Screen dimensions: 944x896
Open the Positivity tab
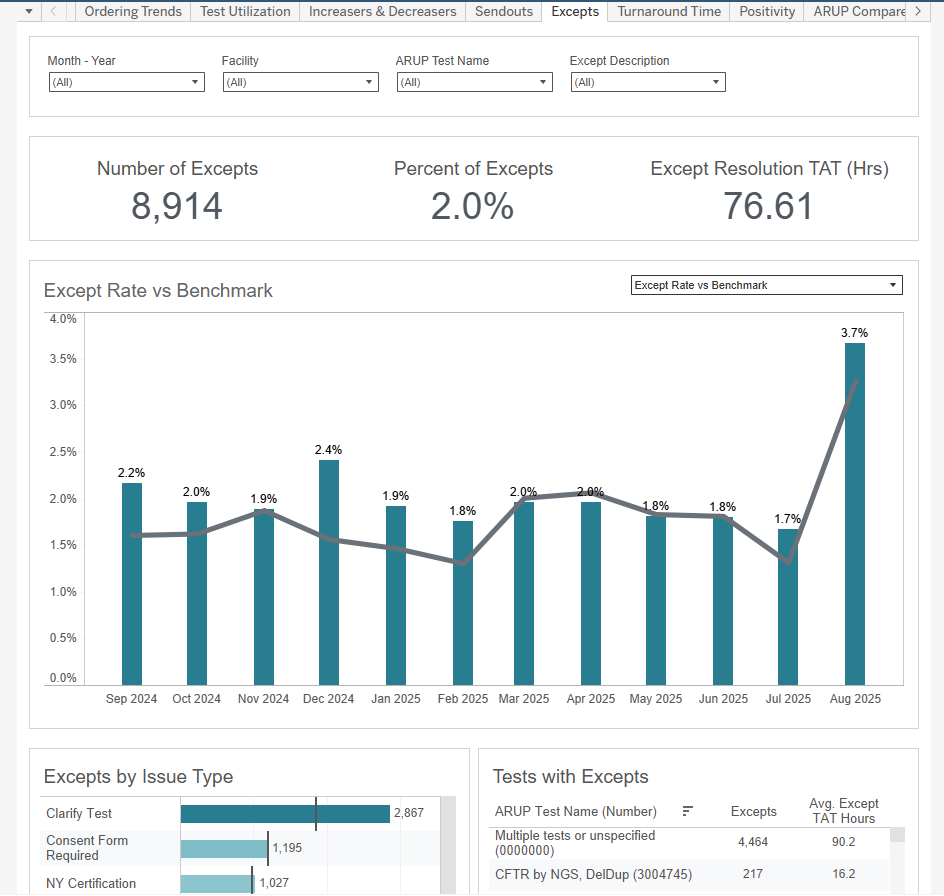(x=767, y=11)
